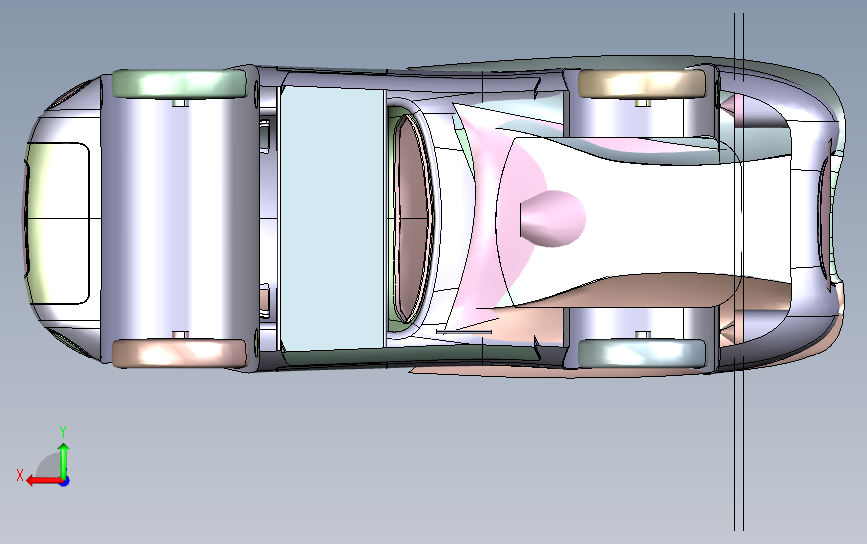Select the salmon-pink wheel of the car
This screenshot has height=544, width=867.
coord(179,353)
